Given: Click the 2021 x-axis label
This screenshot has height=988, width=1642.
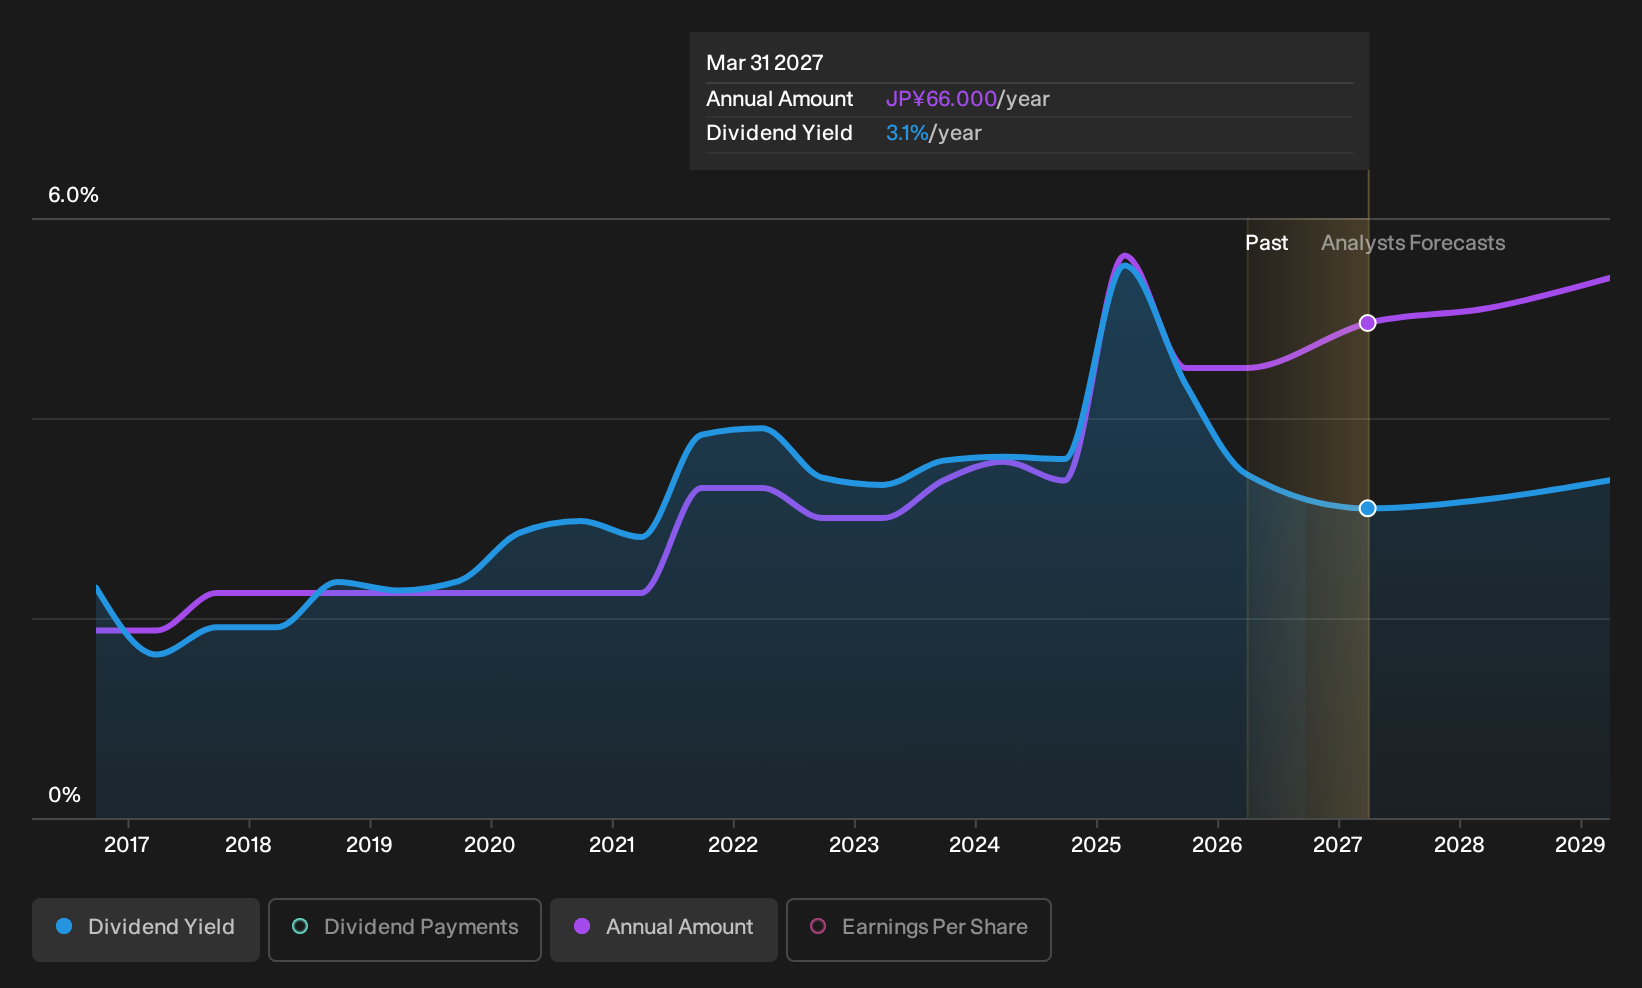Looking at the screenshot, I should [x=612, y=845].
